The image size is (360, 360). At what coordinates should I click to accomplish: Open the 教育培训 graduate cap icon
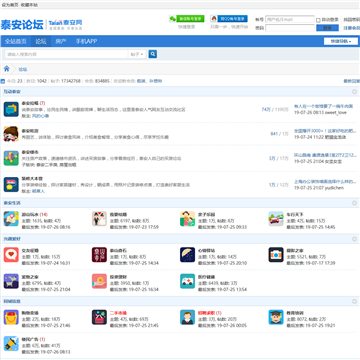tap(276, 317)
